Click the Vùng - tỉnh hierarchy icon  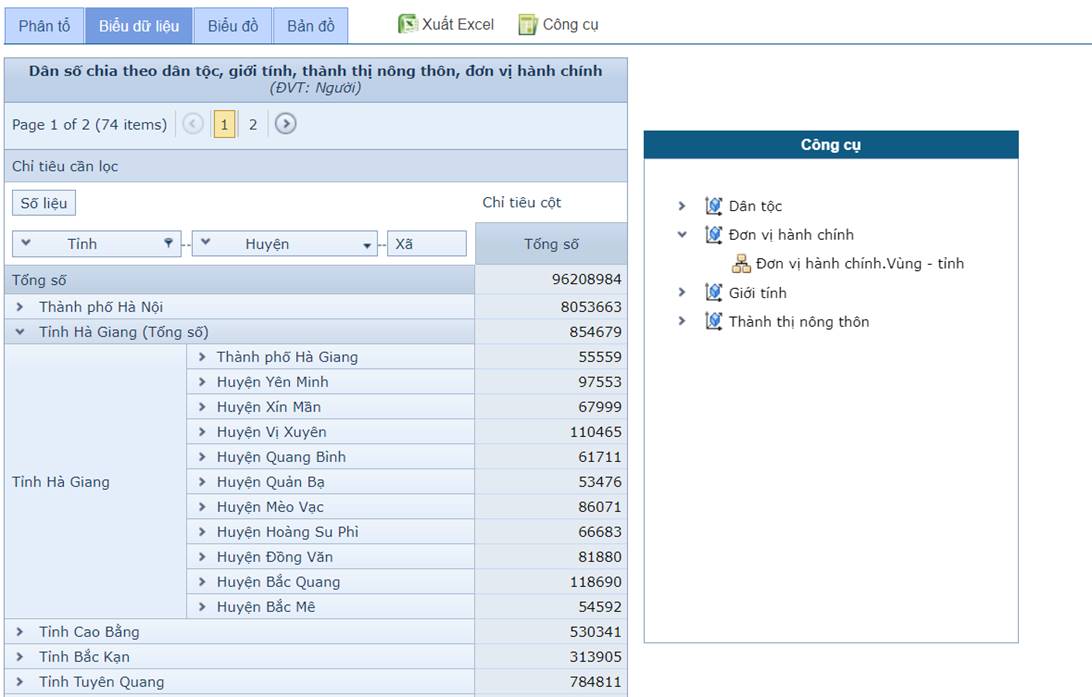(x=741, y=264)
